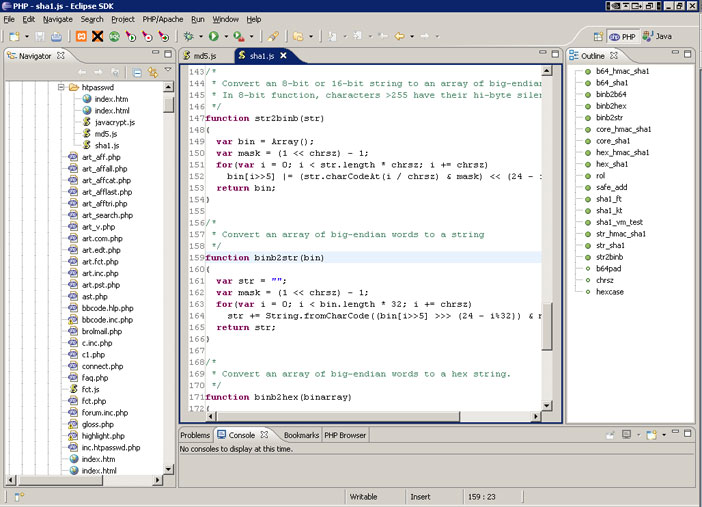Select javacrypt.js in Navigator
This screenshot has height=507, width=702.
pos(115,122)
